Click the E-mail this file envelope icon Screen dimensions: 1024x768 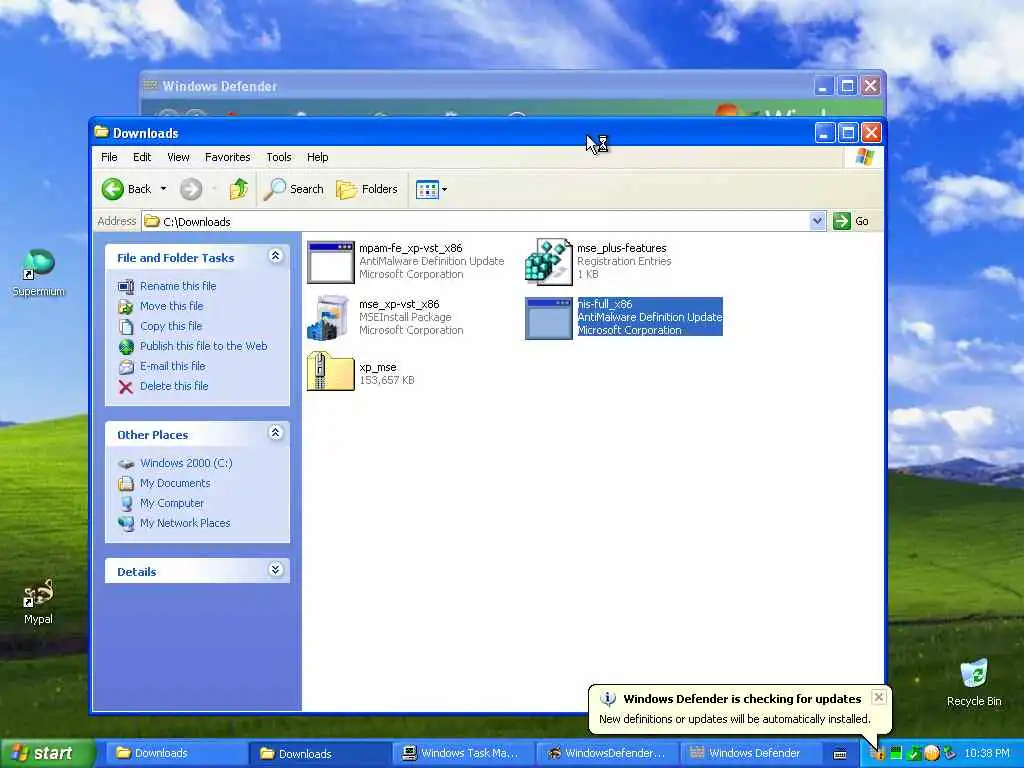point(126,367)
